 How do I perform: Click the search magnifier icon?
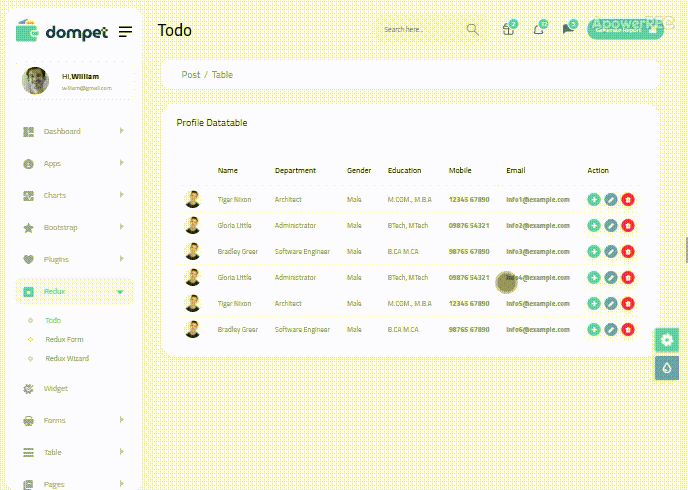pyautogui.click(x=473, y=29)
